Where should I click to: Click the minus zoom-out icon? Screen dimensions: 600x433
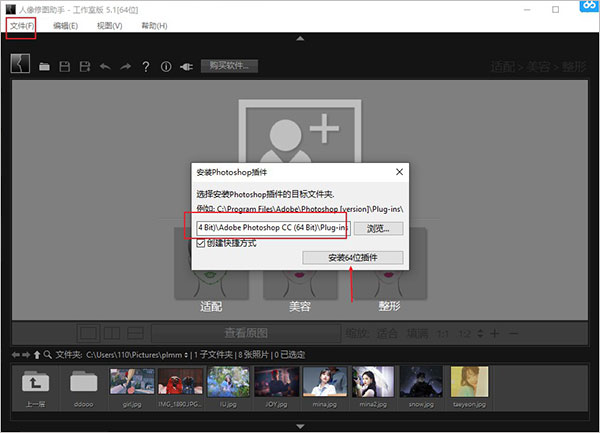[x=514, y=334]
